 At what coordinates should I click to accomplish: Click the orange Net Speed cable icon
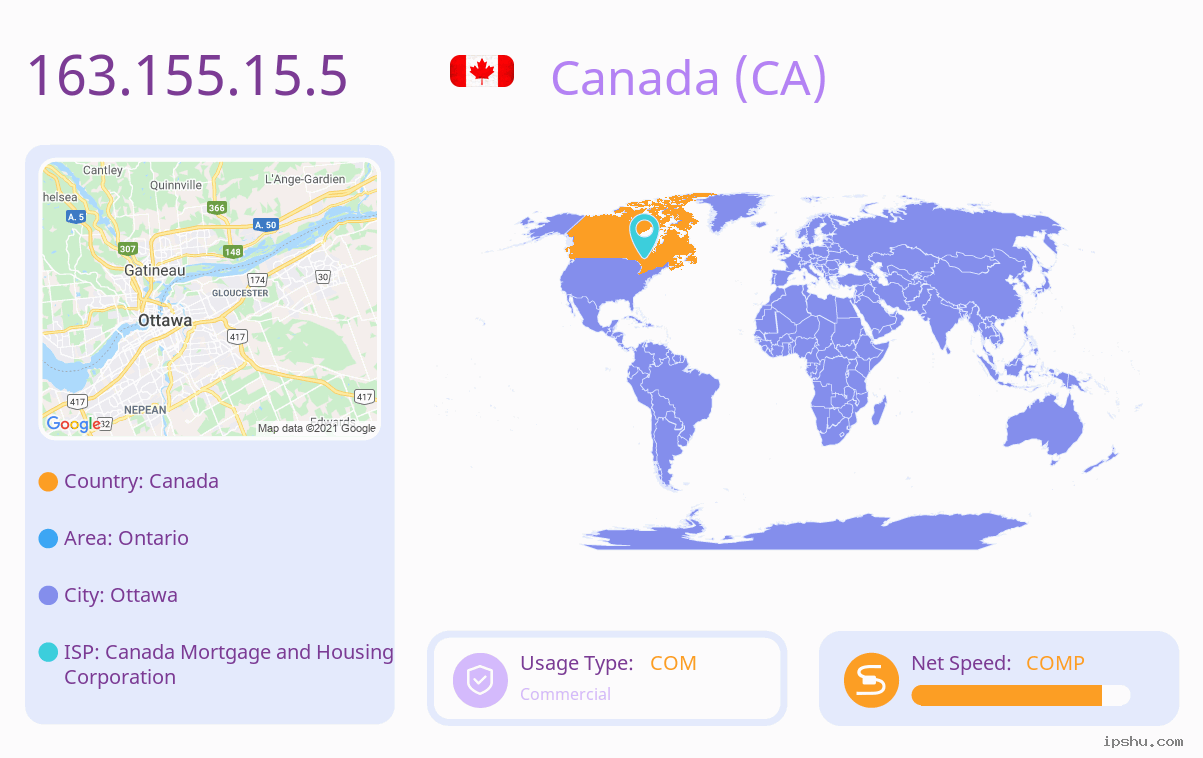click(871, 680)
